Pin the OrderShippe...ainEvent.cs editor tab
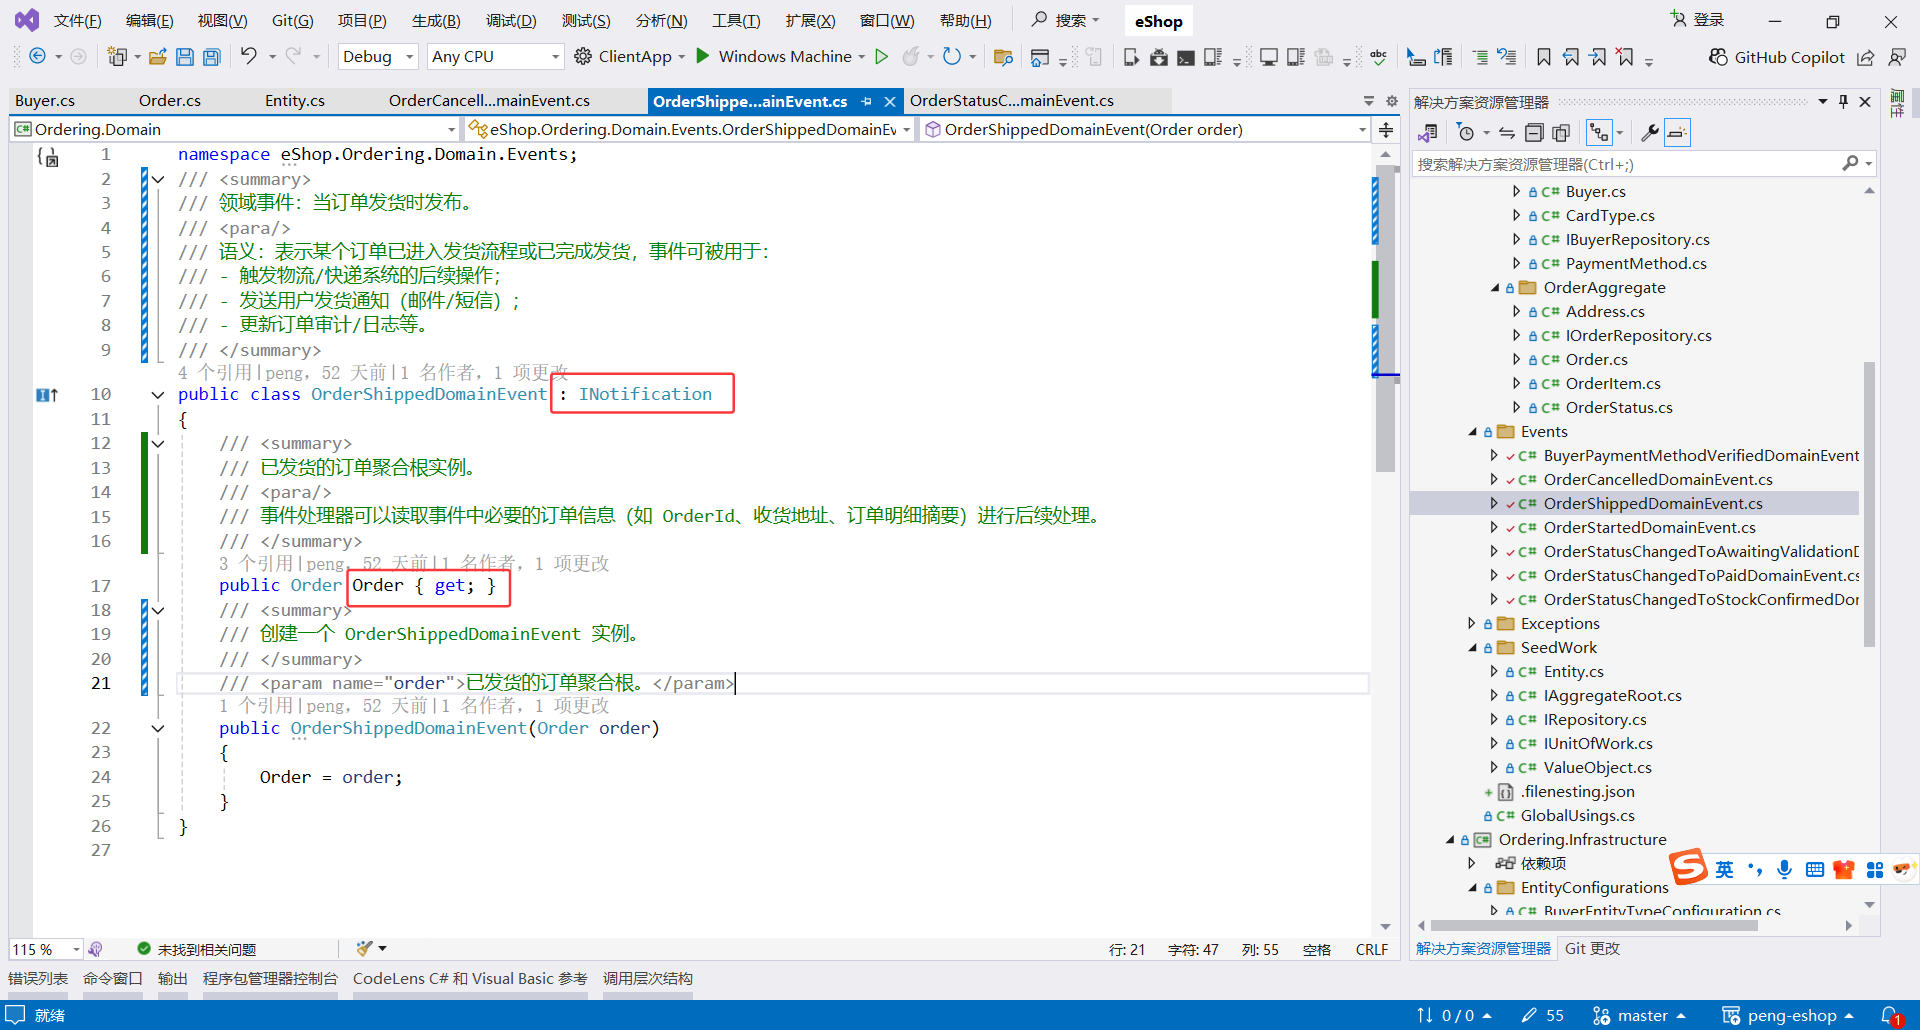Screen dimensions: 1920x1030 click(865, 100)
